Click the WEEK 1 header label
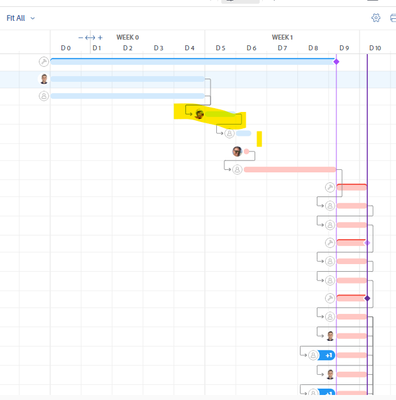This screenshot has height=400, width=396. pyautogui.click(x=282, y=37)
